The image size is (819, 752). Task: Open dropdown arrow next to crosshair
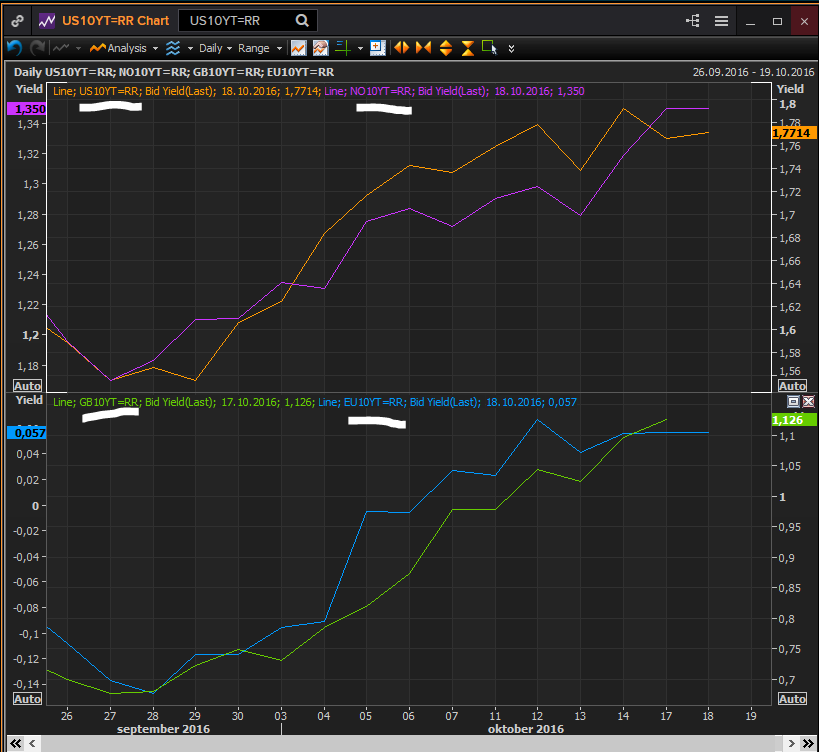pyautogui.click(x=360, y=49)
